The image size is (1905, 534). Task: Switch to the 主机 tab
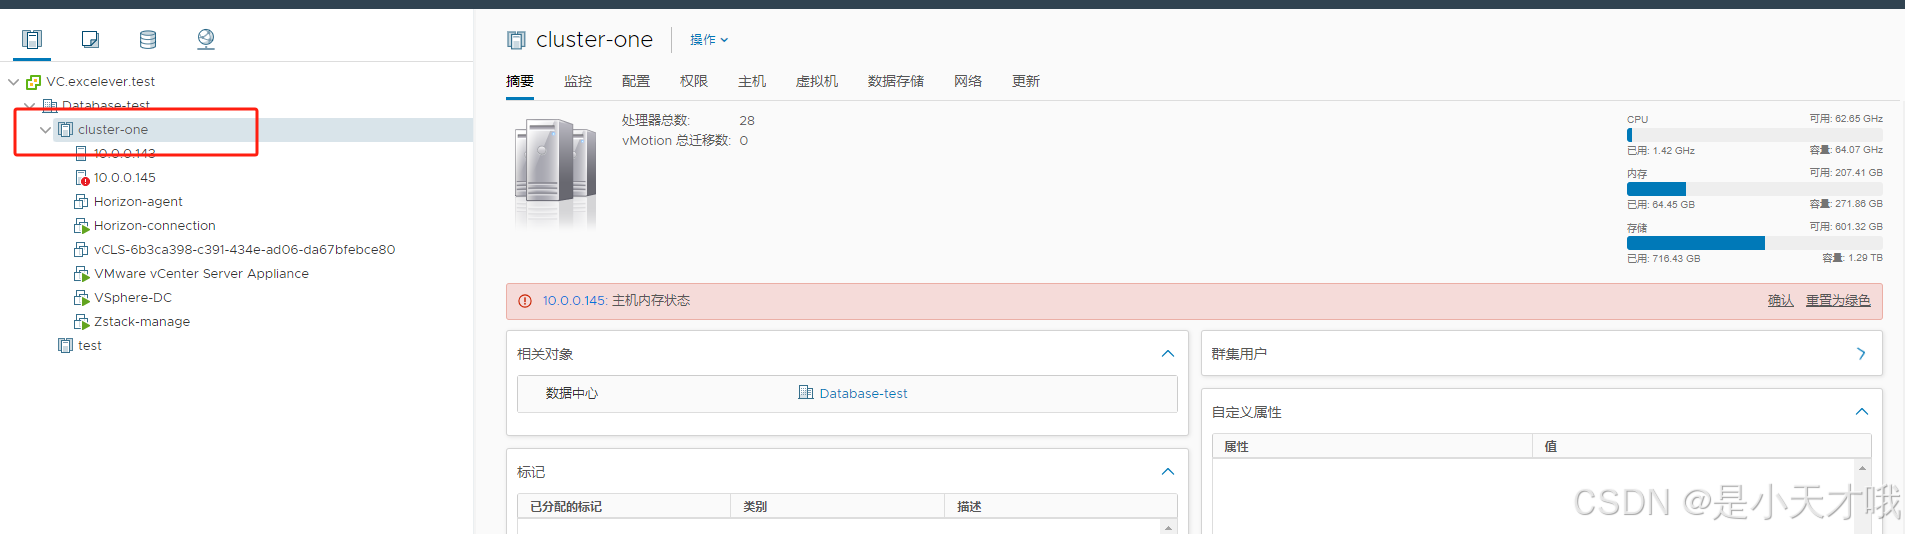click(752, 82)
